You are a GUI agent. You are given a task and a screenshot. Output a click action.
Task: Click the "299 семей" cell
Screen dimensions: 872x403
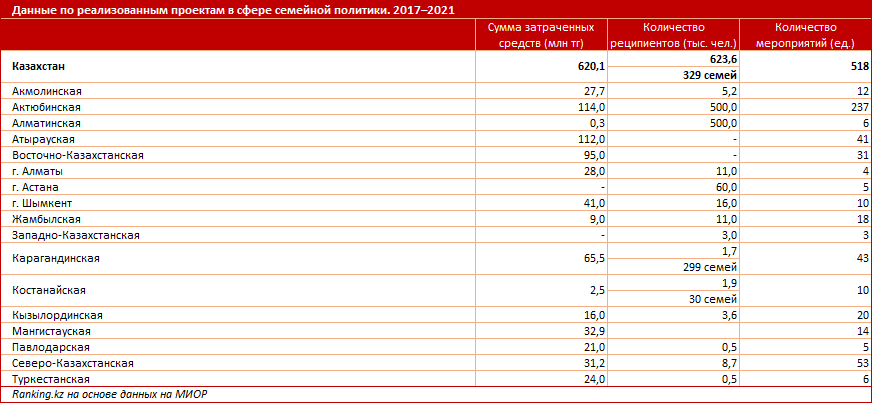(x=710, y=267)
